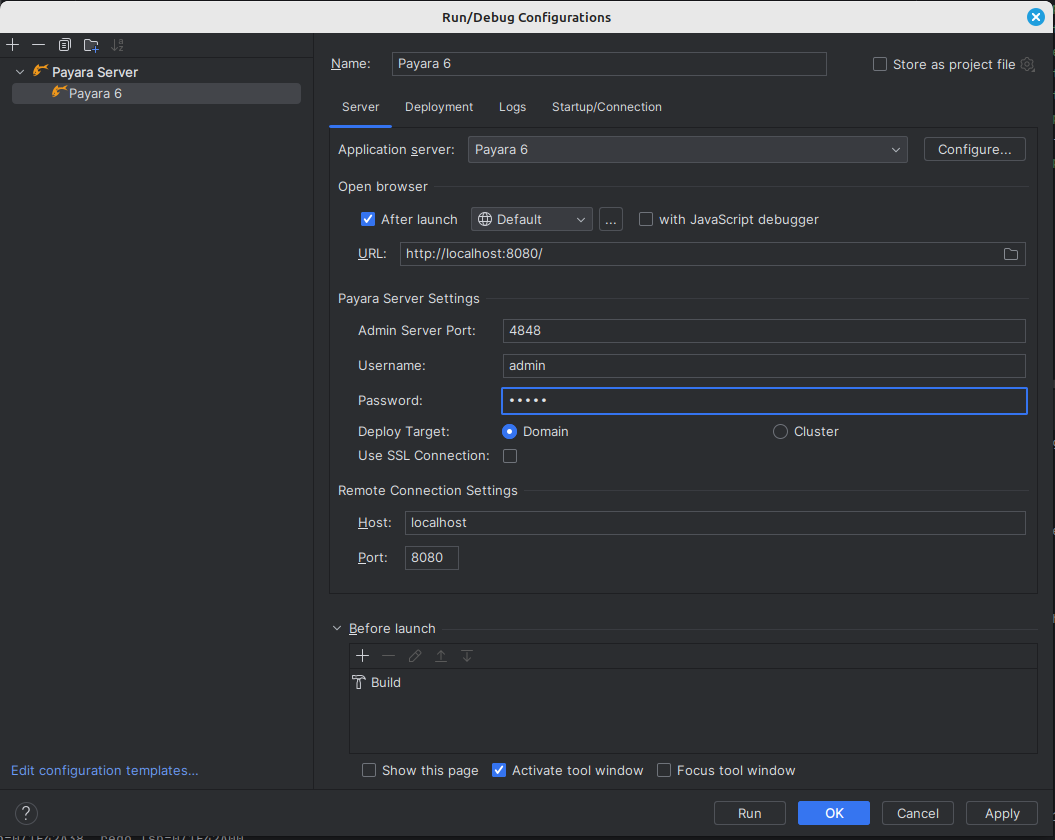Viewport: 1055px width, 840px height.
Task: Add a Before launch task with plus icon
Action: coord(362,656)
